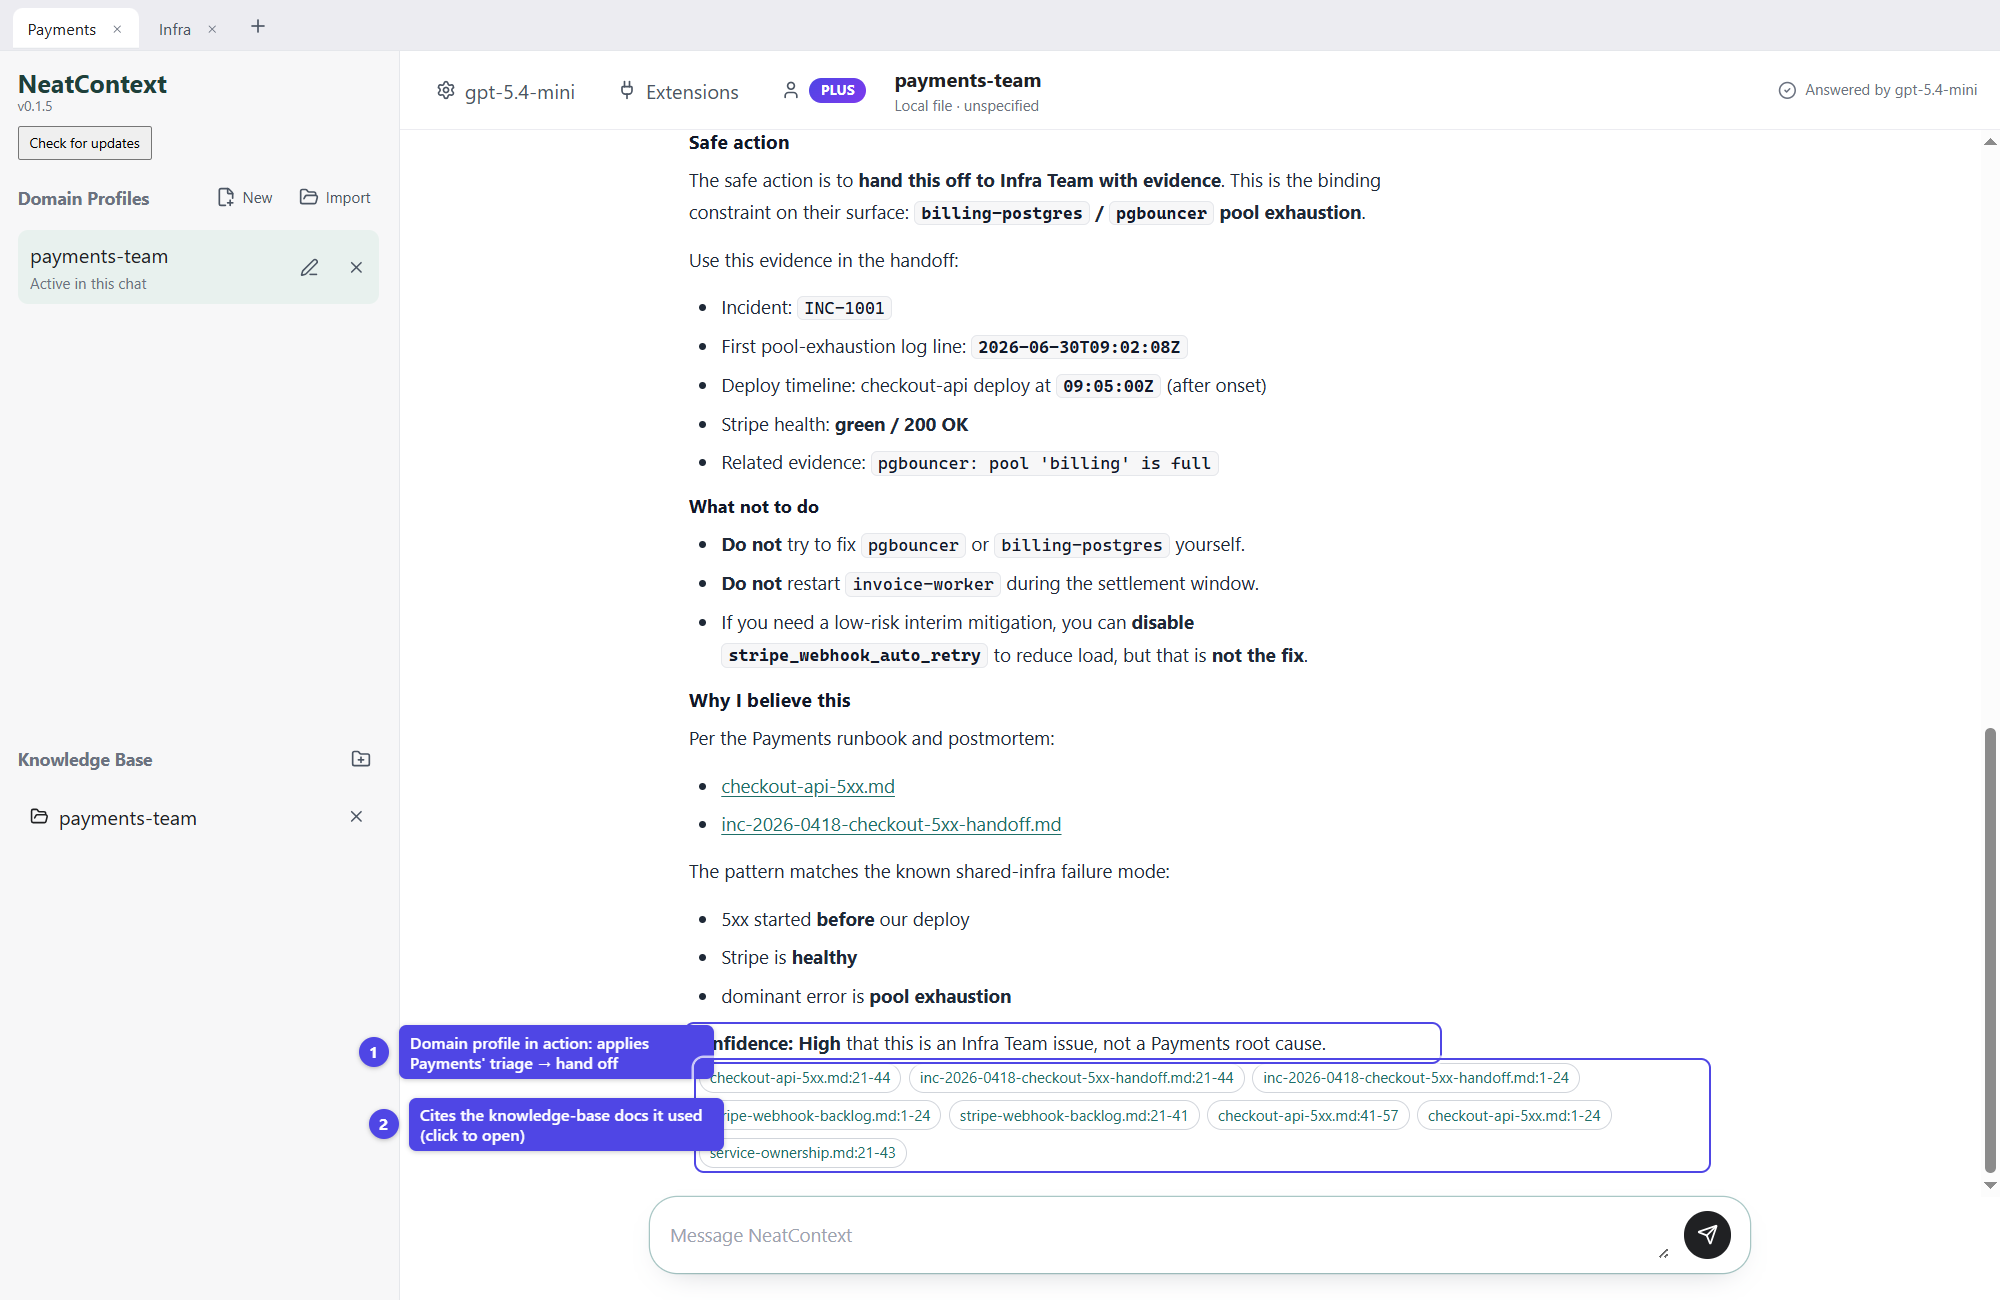Click the invoice-worker code label
Viewport: 2000px width, 1300px height.
923,584
